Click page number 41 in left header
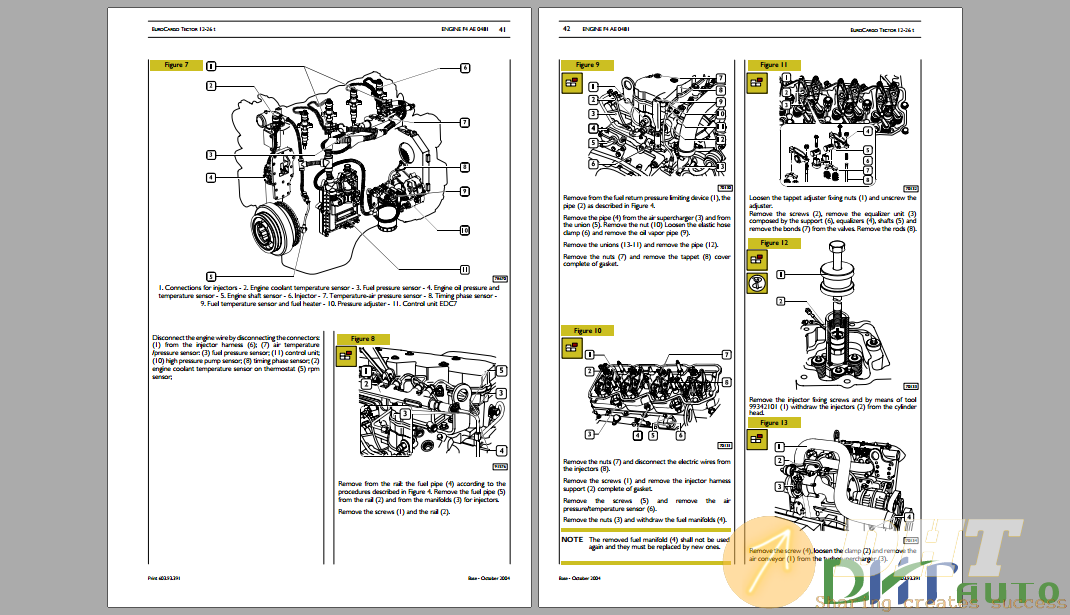Screen dimensions: 1070x615 (502, 29)
